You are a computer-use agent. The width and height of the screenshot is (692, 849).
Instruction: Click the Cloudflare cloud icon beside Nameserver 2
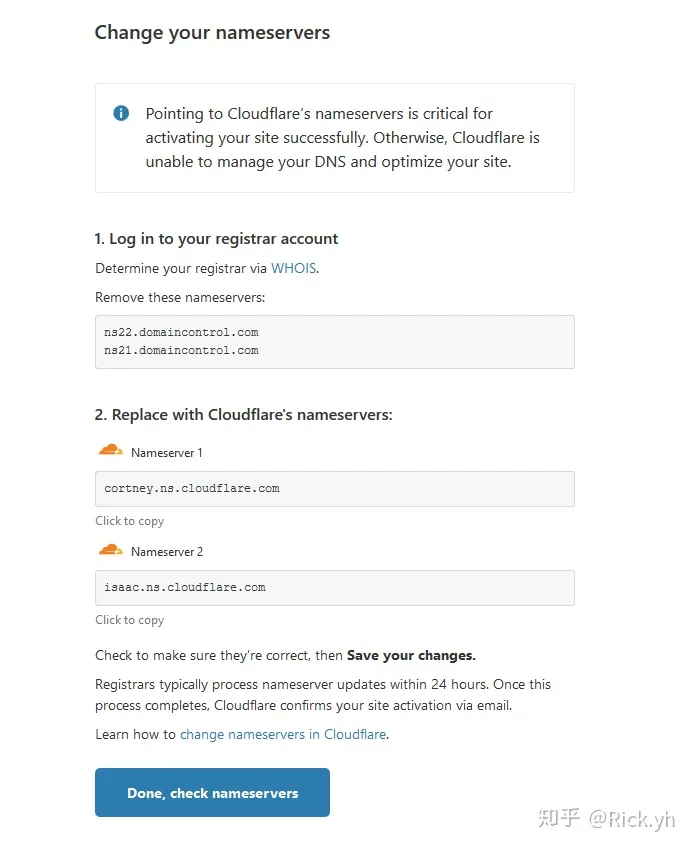[111, 550]
